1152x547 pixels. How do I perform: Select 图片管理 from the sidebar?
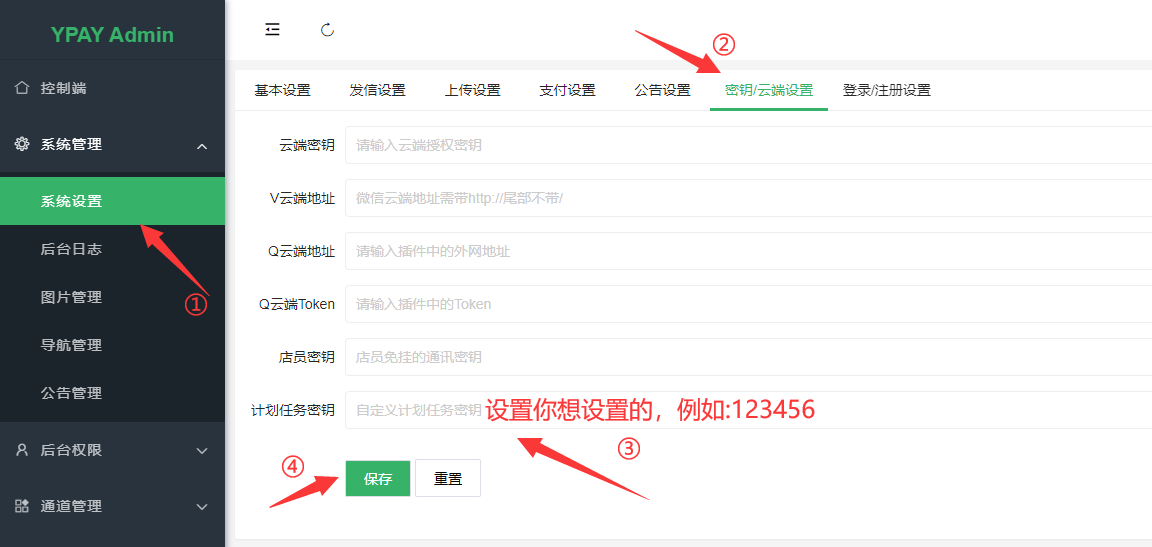71,297
